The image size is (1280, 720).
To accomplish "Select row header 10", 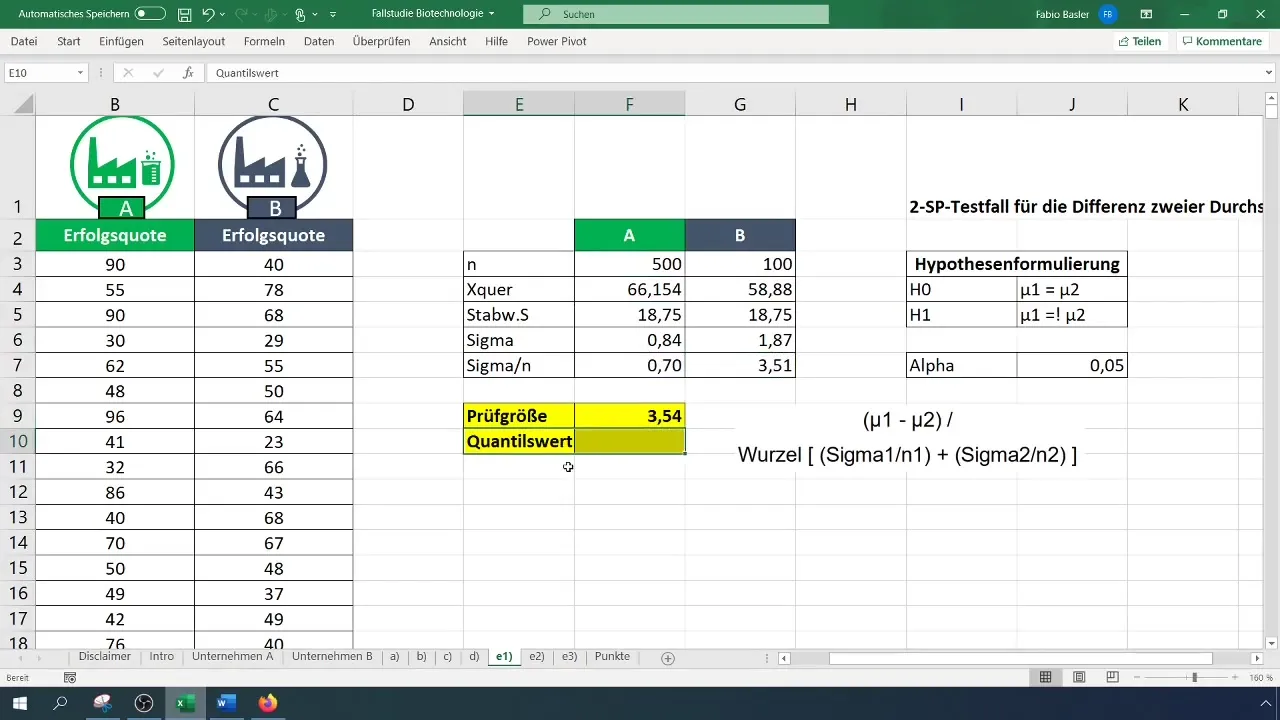I will tap(18, 441).
